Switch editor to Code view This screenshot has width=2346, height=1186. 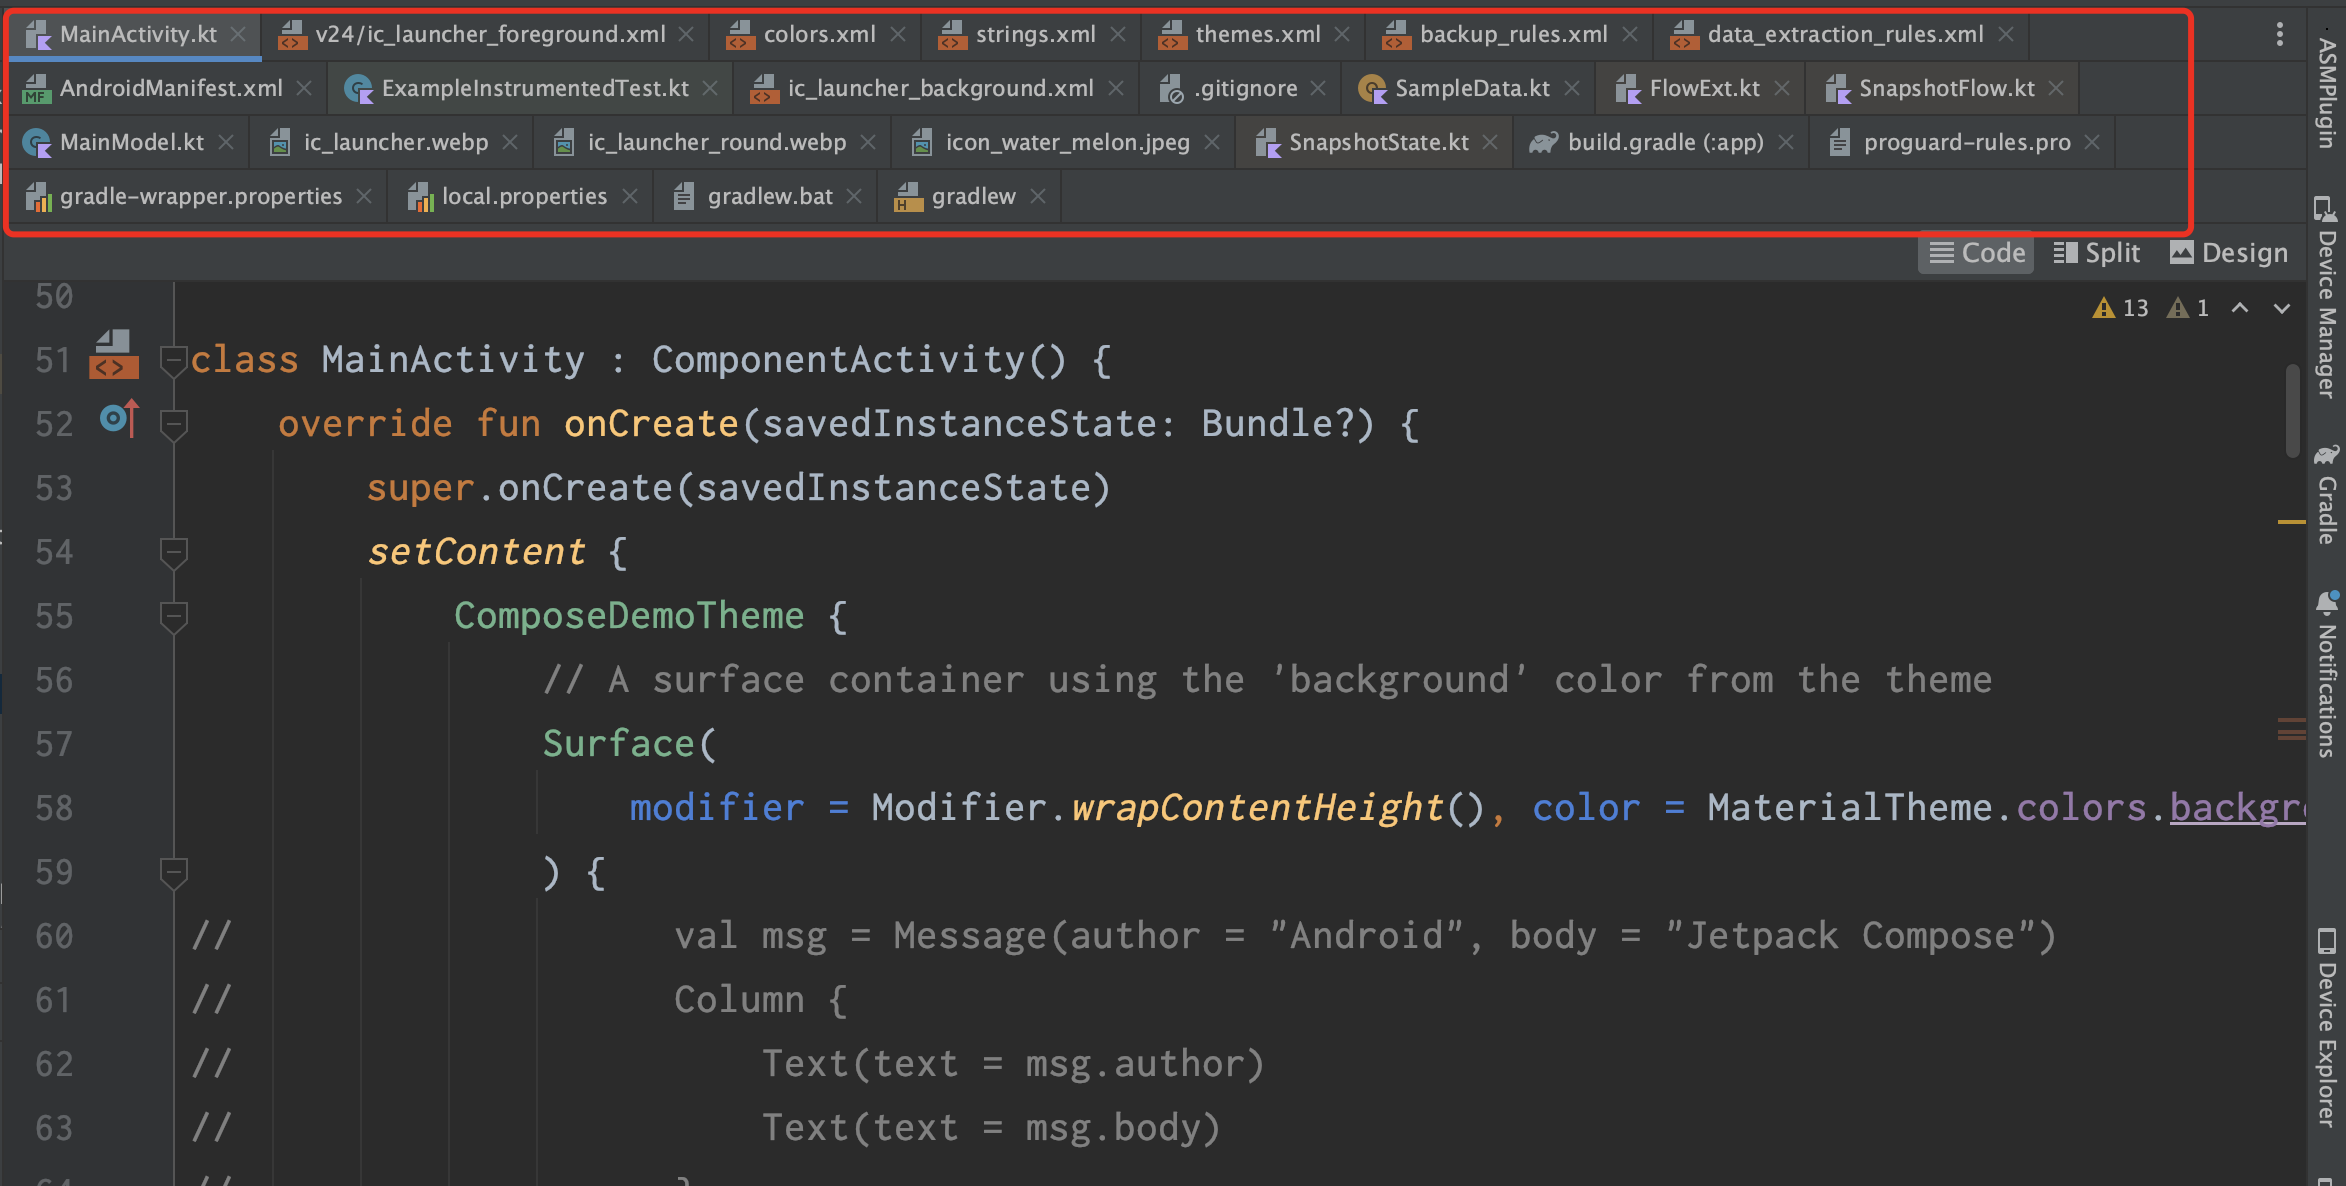pos(1977,253)
